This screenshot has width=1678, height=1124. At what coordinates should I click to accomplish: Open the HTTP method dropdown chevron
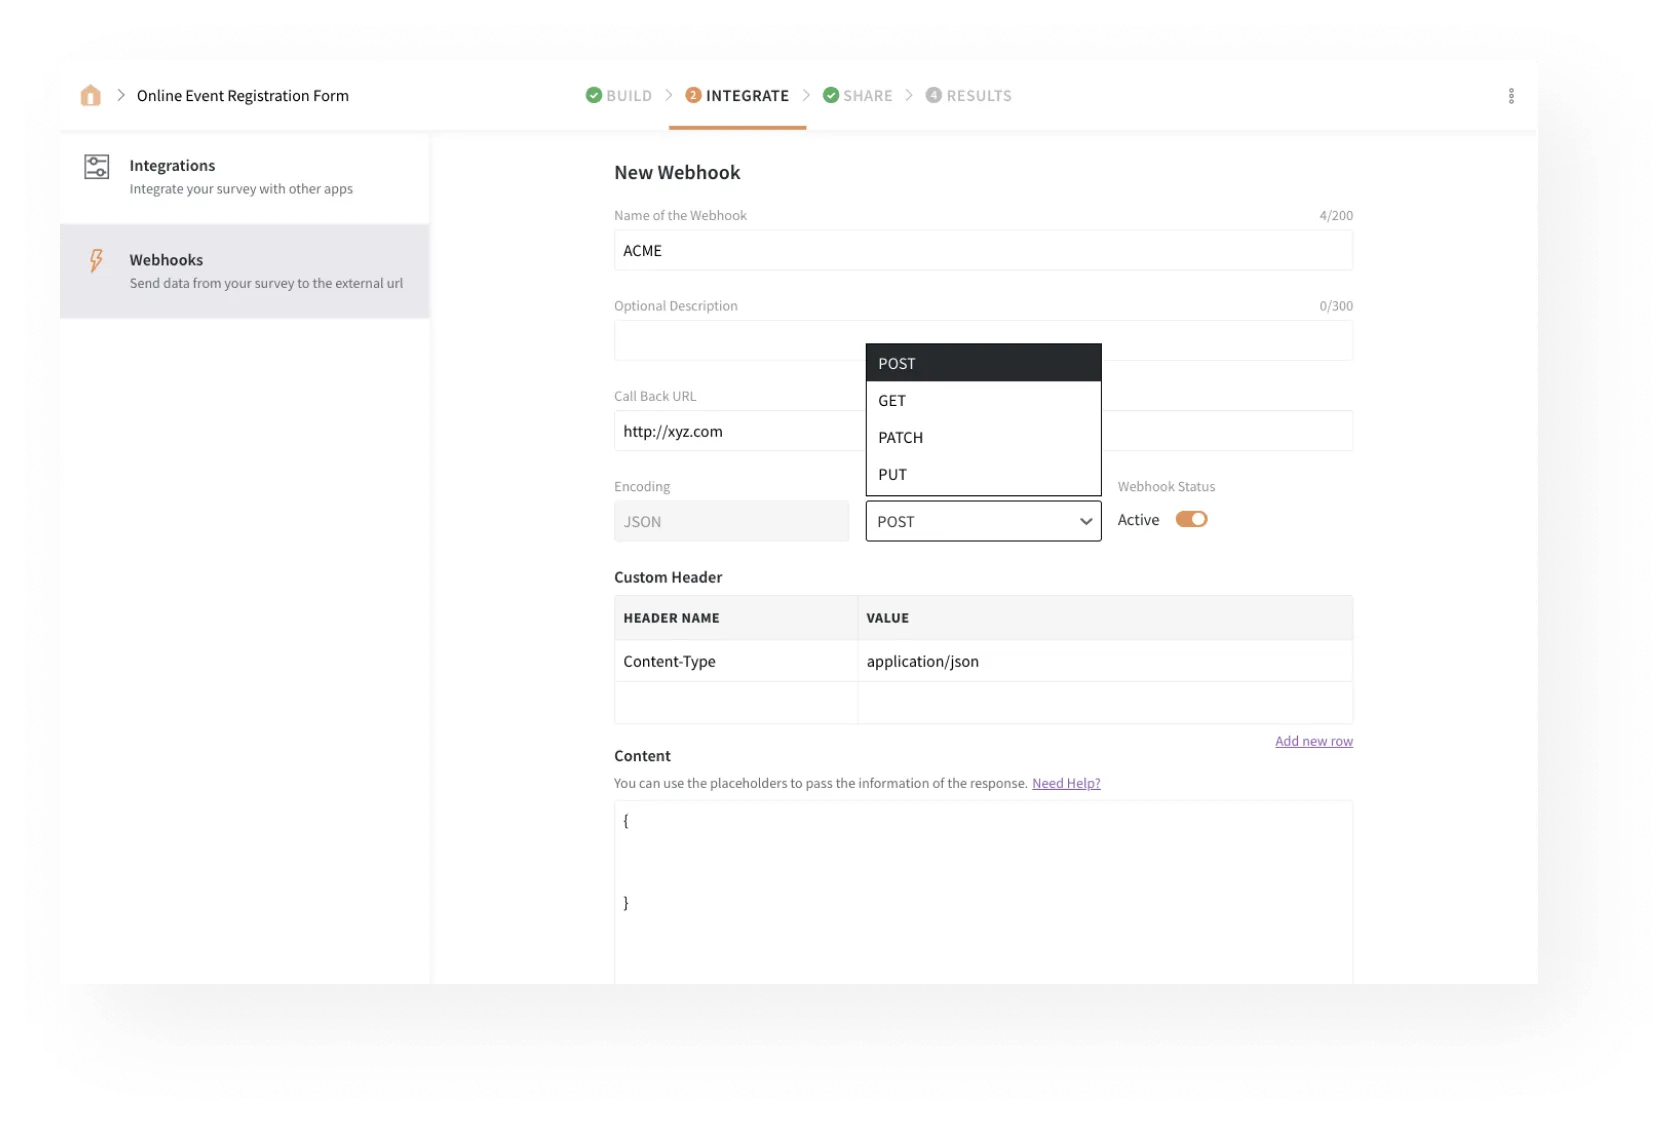[1085, 521]
